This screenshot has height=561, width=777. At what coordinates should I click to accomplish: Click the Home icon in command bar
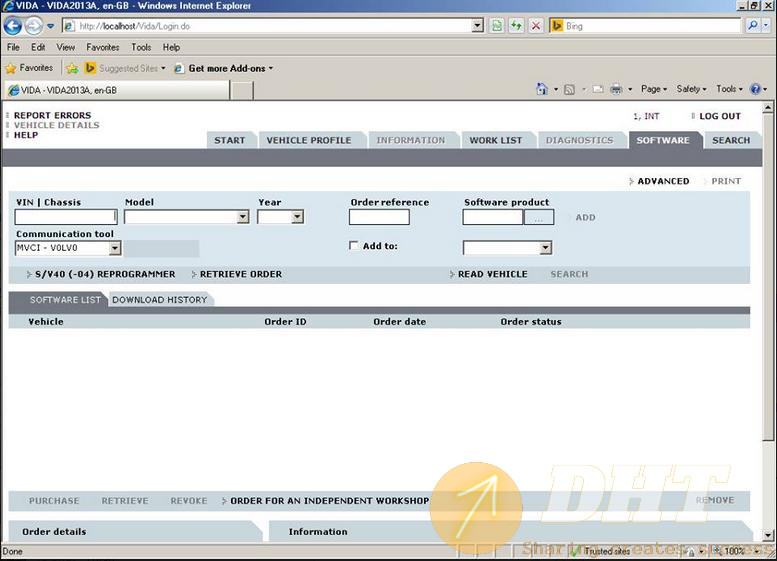click(x=542, y=89)
